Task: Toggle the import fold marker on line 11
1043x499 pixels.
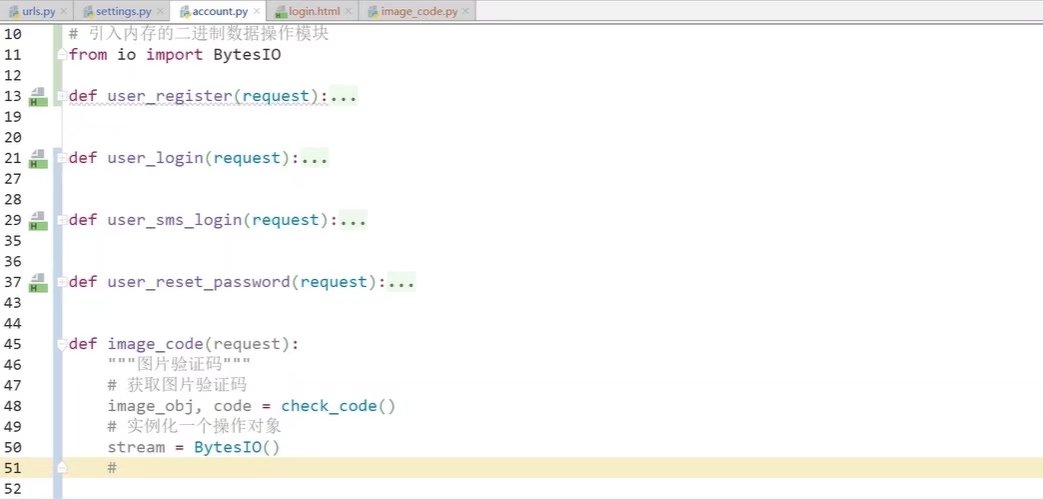Action: [62, 55]
